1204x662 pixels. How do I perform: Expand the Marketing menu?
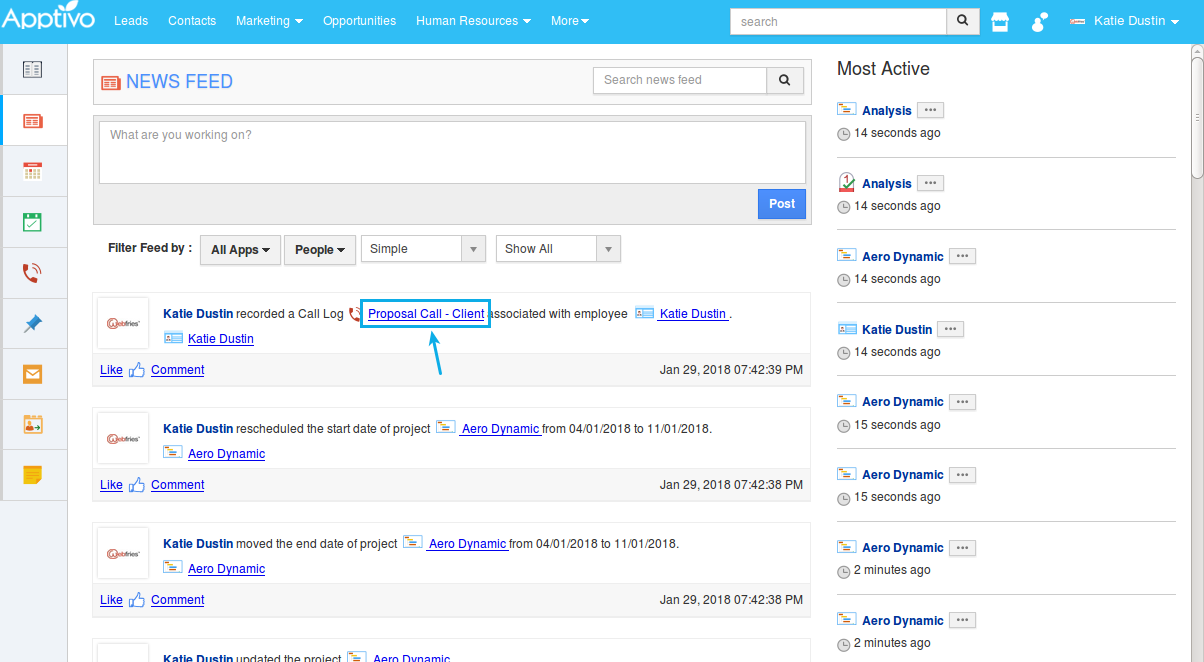click(269, 21)
